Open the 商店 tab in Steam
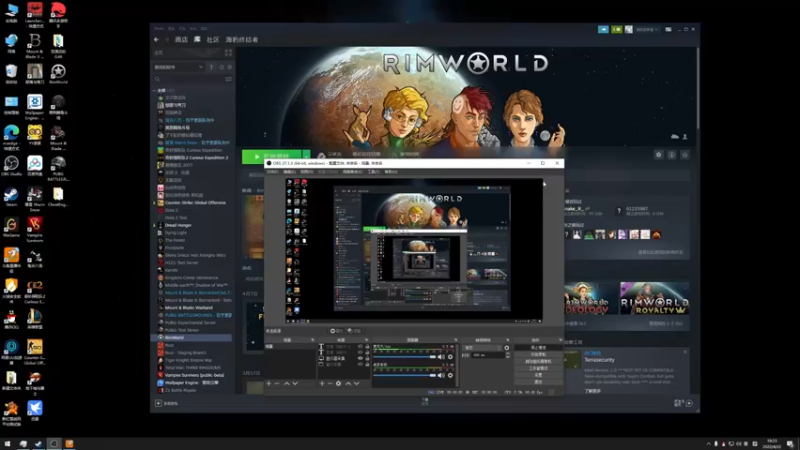800x450 pixels. (181, 39)
